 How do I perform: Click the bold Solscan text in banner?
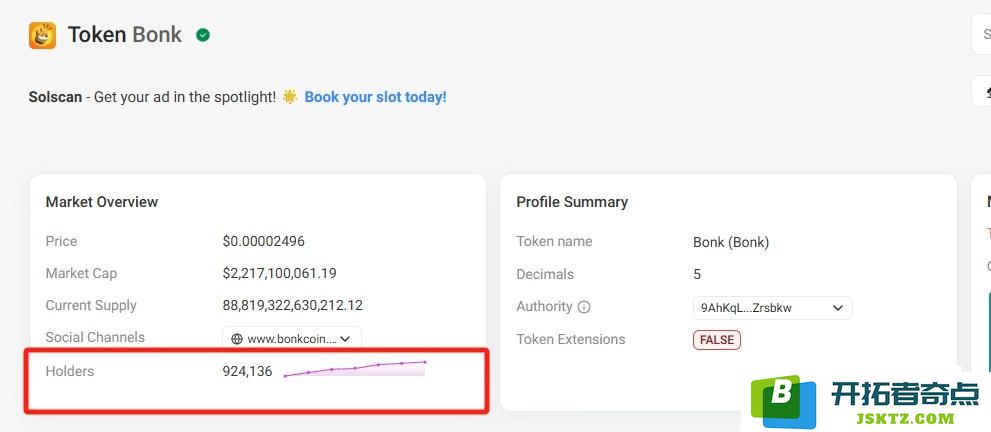55,97
